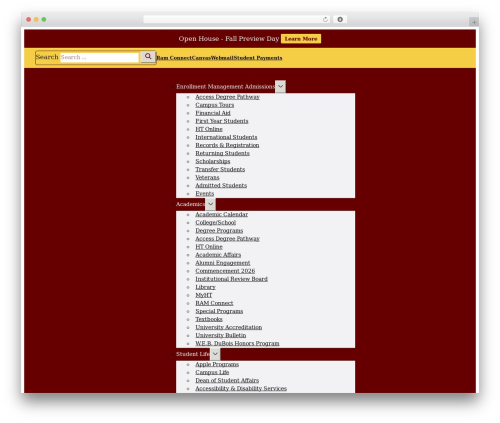Open the Canvas link
Image resolution: width=500 pixels, height=423 pixels.
point(201,58)
